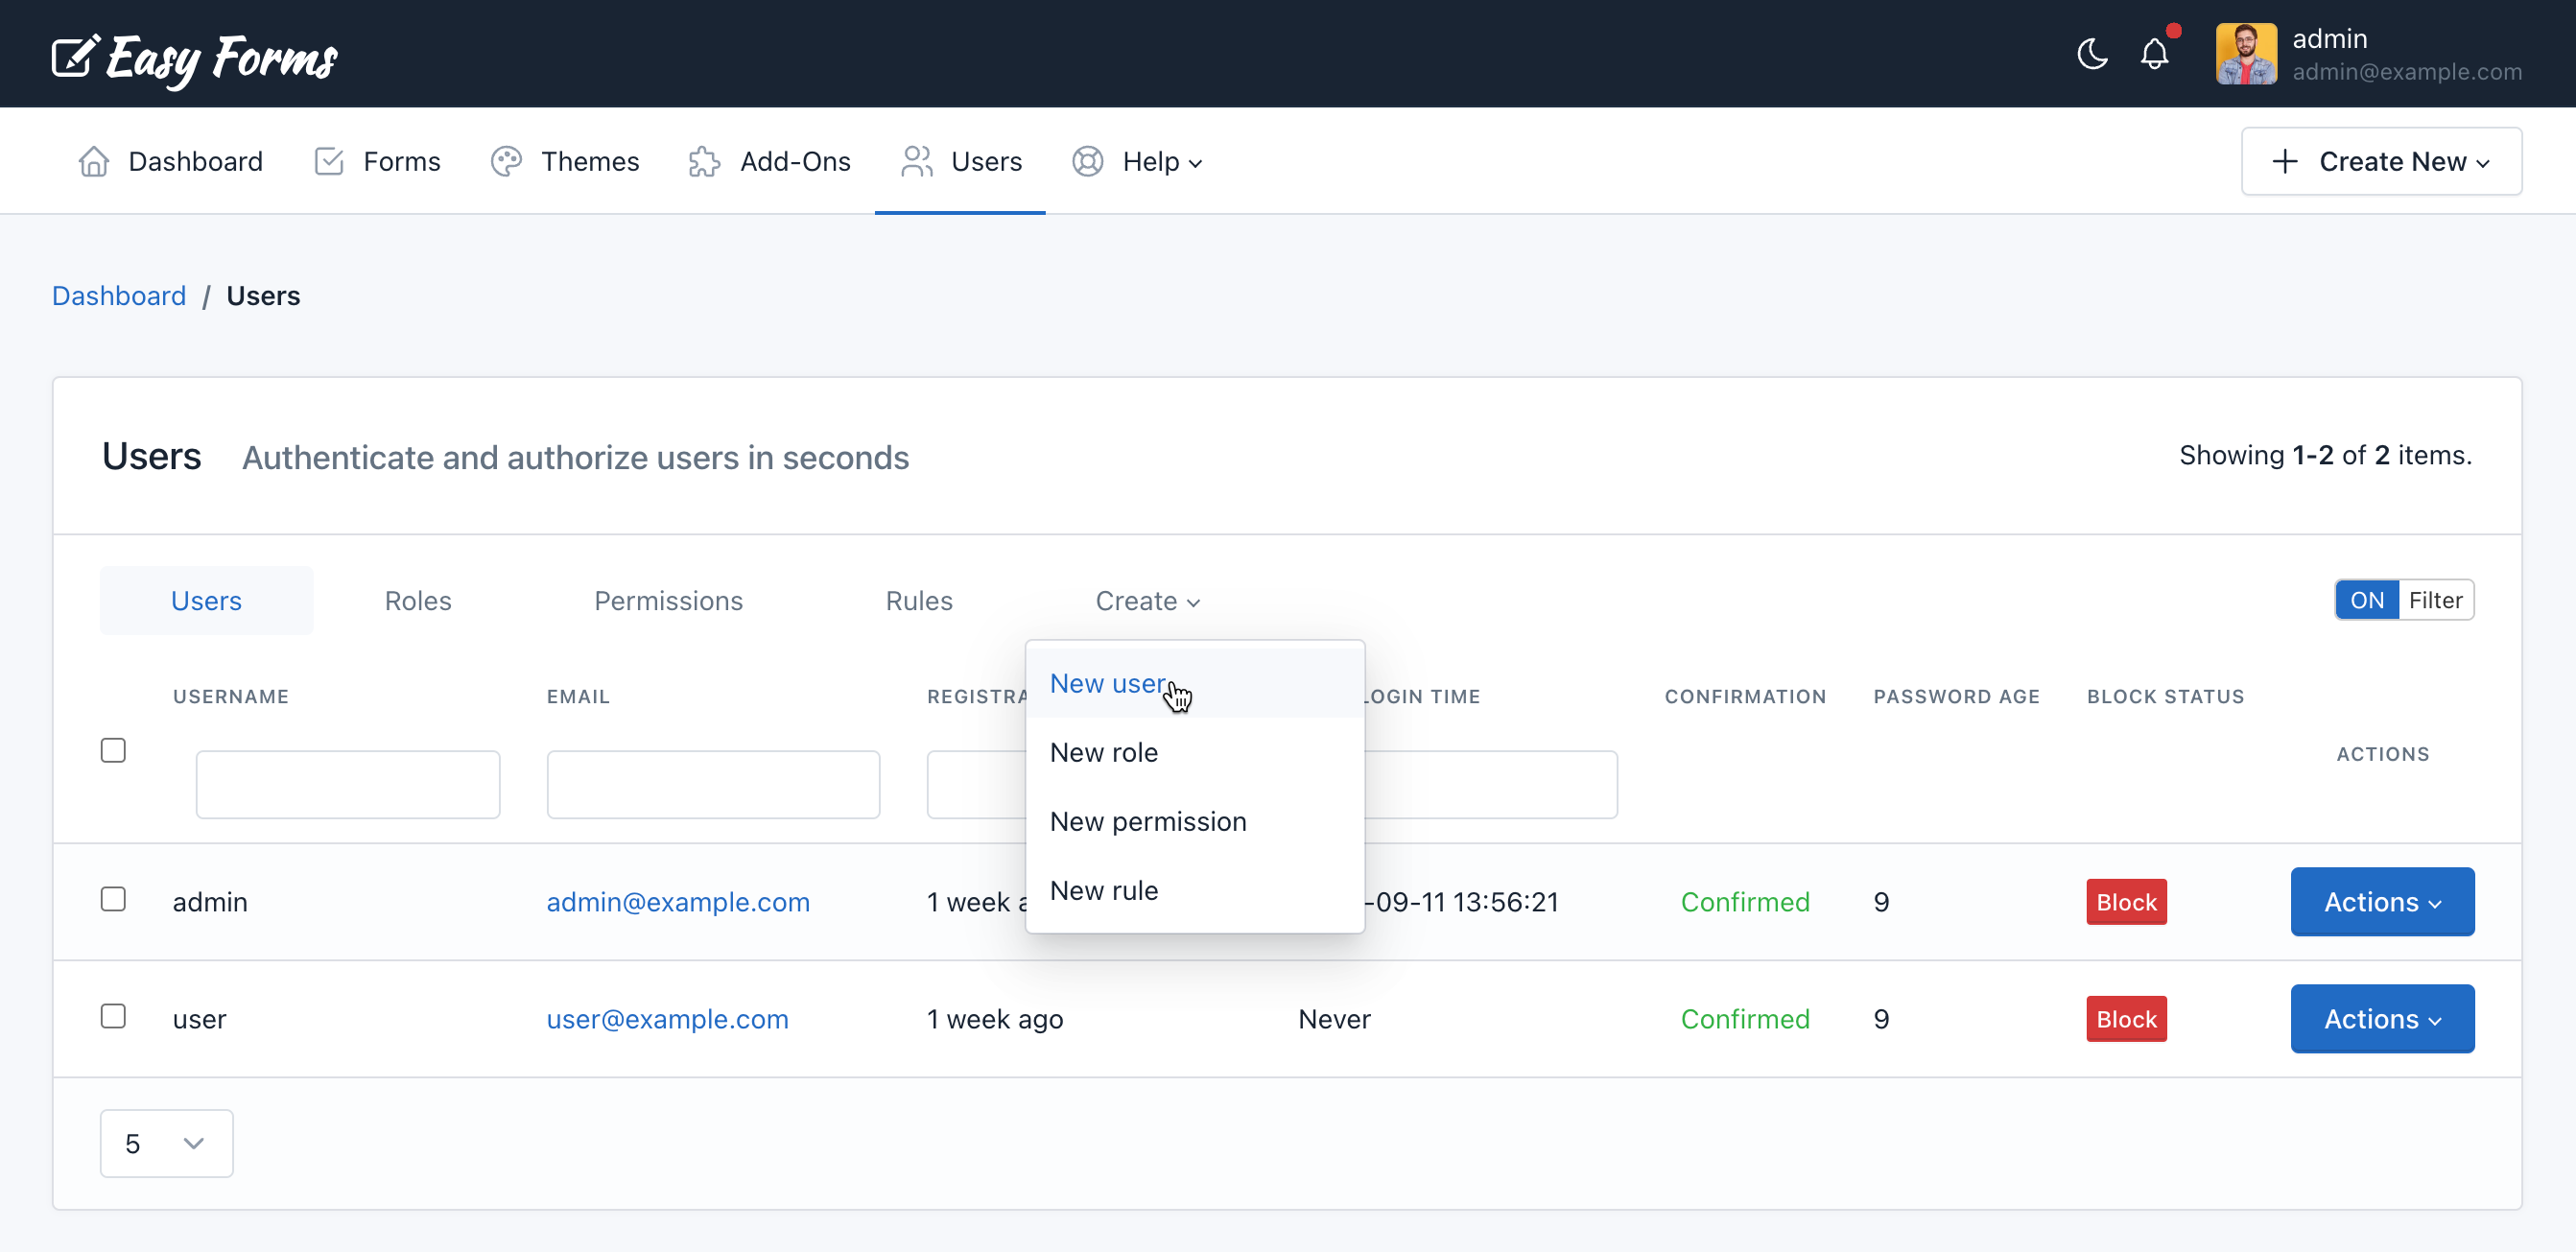Check the select-all checkbox in the table header
The image size is (2576, 1252).
(x=113, y=749)
